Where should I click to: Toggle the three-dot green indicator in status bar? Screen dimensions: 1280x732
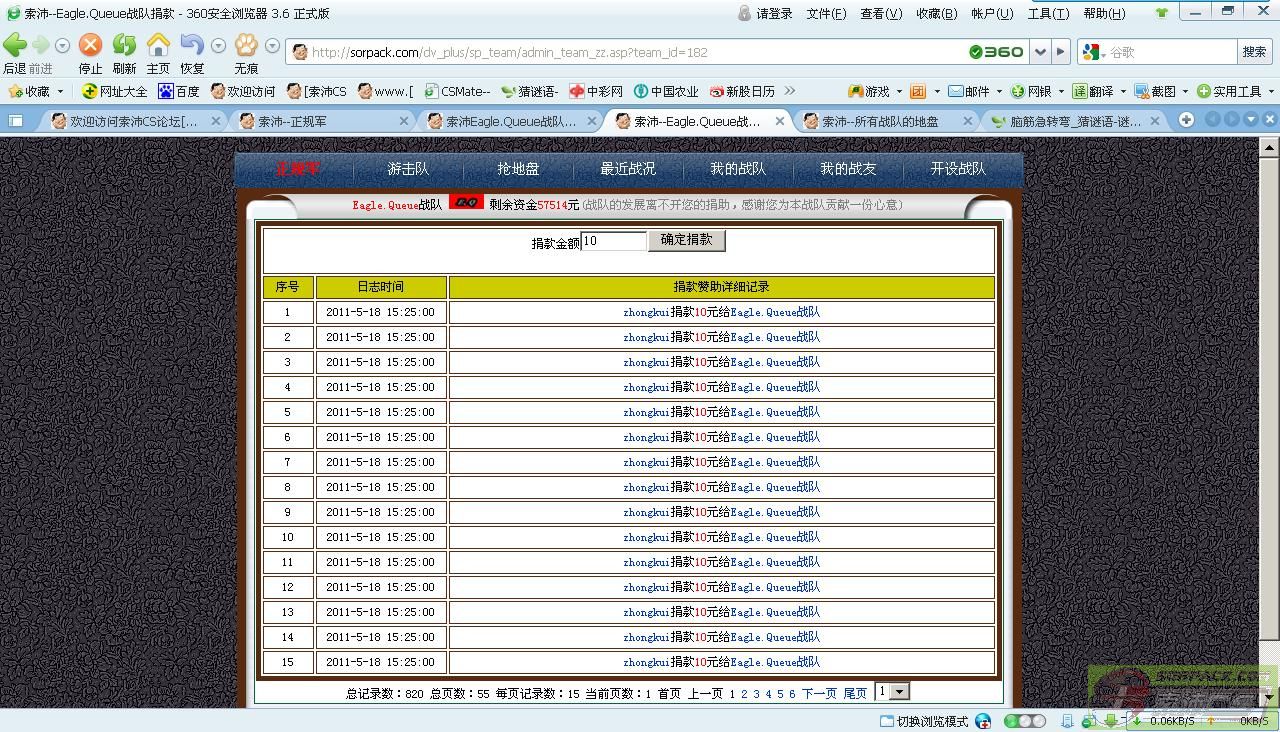[1024, 721]
